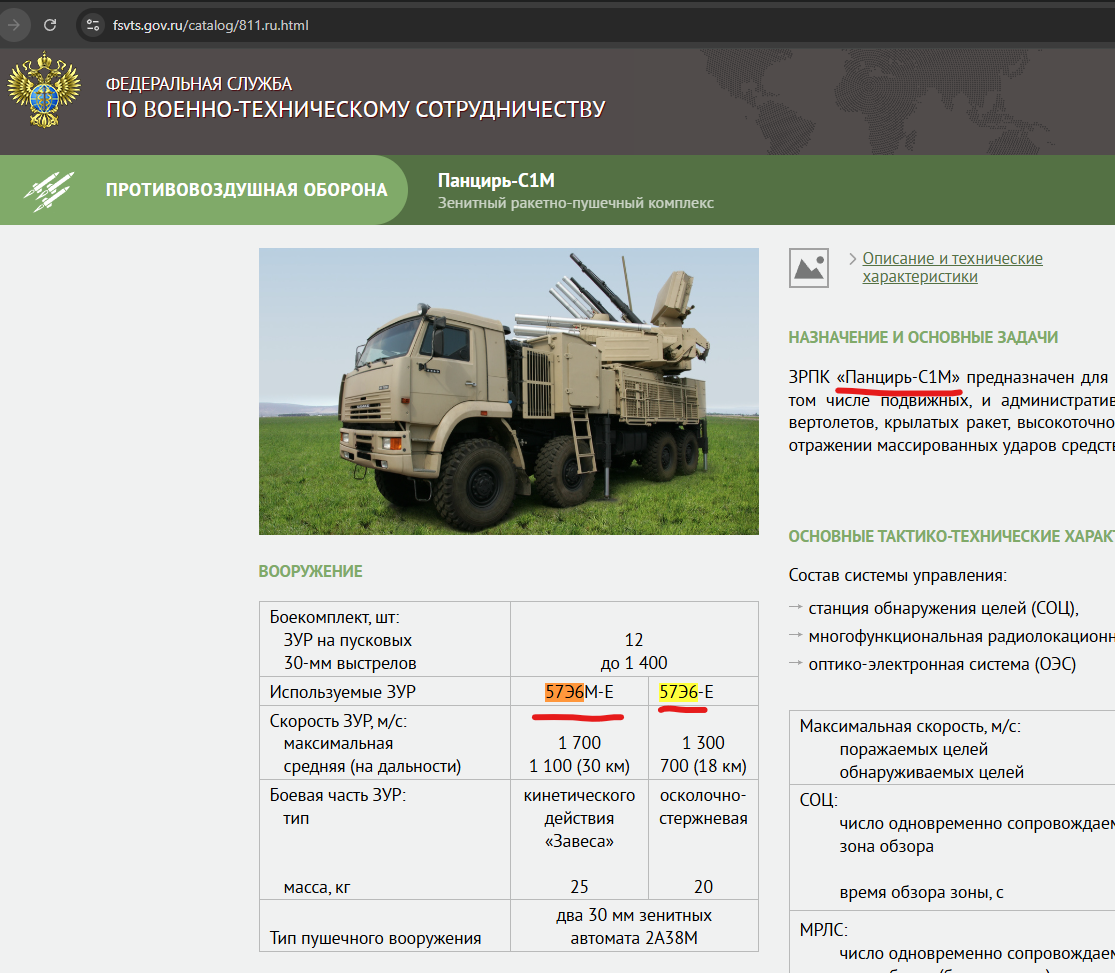The height and width of the screenshot is (973, 1115).
Task: Click 'Тип пушечного вооружения' row label
Action: (x=375, y=938)
